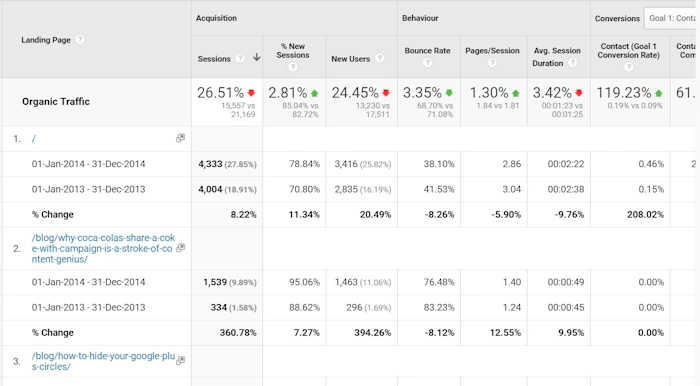Click the Pages/Session help icon
The image size is (700, 386).
[492, 62]
